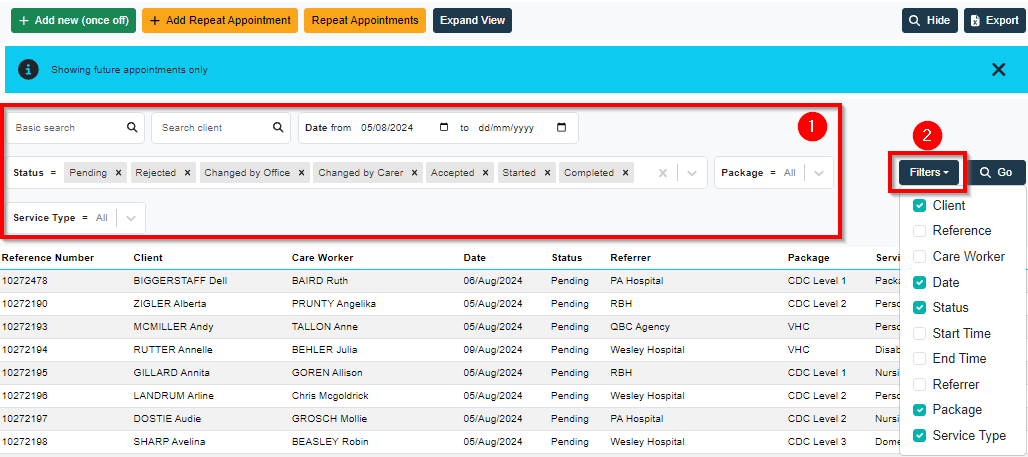Clear all selected Status values
The width and height of the screenshot is (1028, 457).
coord(663,173)
